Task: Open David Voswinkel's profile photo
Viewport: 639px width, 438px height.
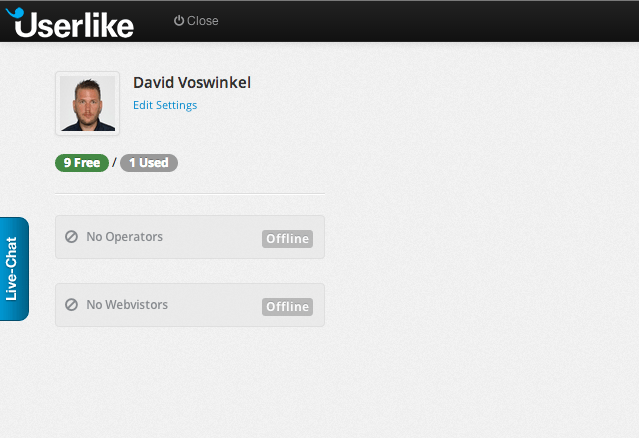Action: 87,103
